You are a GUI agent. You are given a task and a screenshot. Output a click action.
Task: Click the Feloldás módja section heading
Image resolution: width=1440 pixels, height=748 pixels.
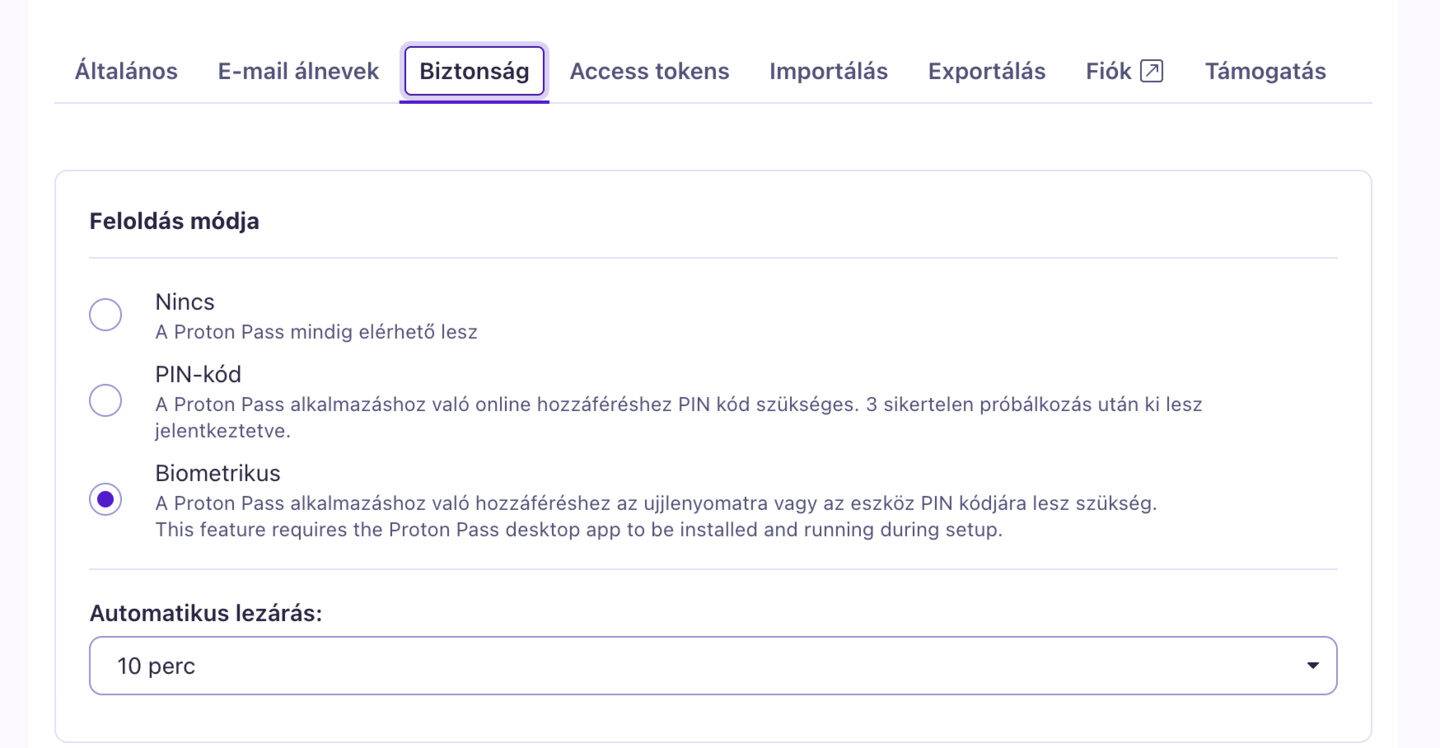[174, 221]
